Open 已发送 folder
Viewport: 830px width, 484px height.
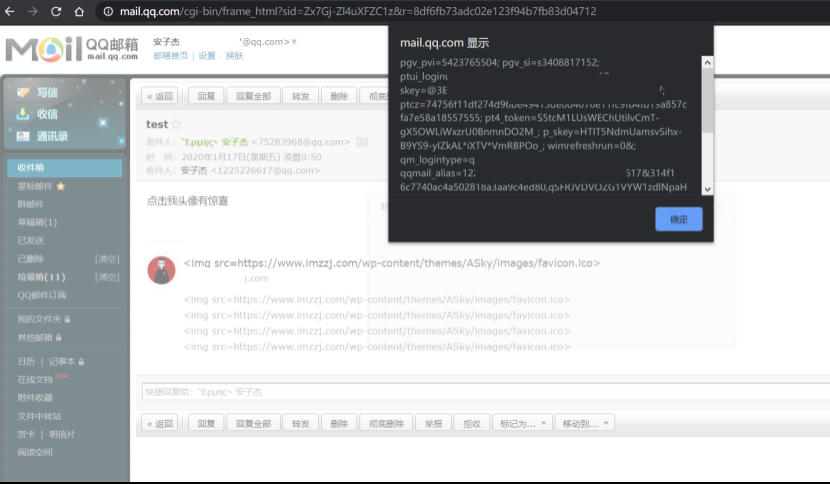click(x=31, y=240)
